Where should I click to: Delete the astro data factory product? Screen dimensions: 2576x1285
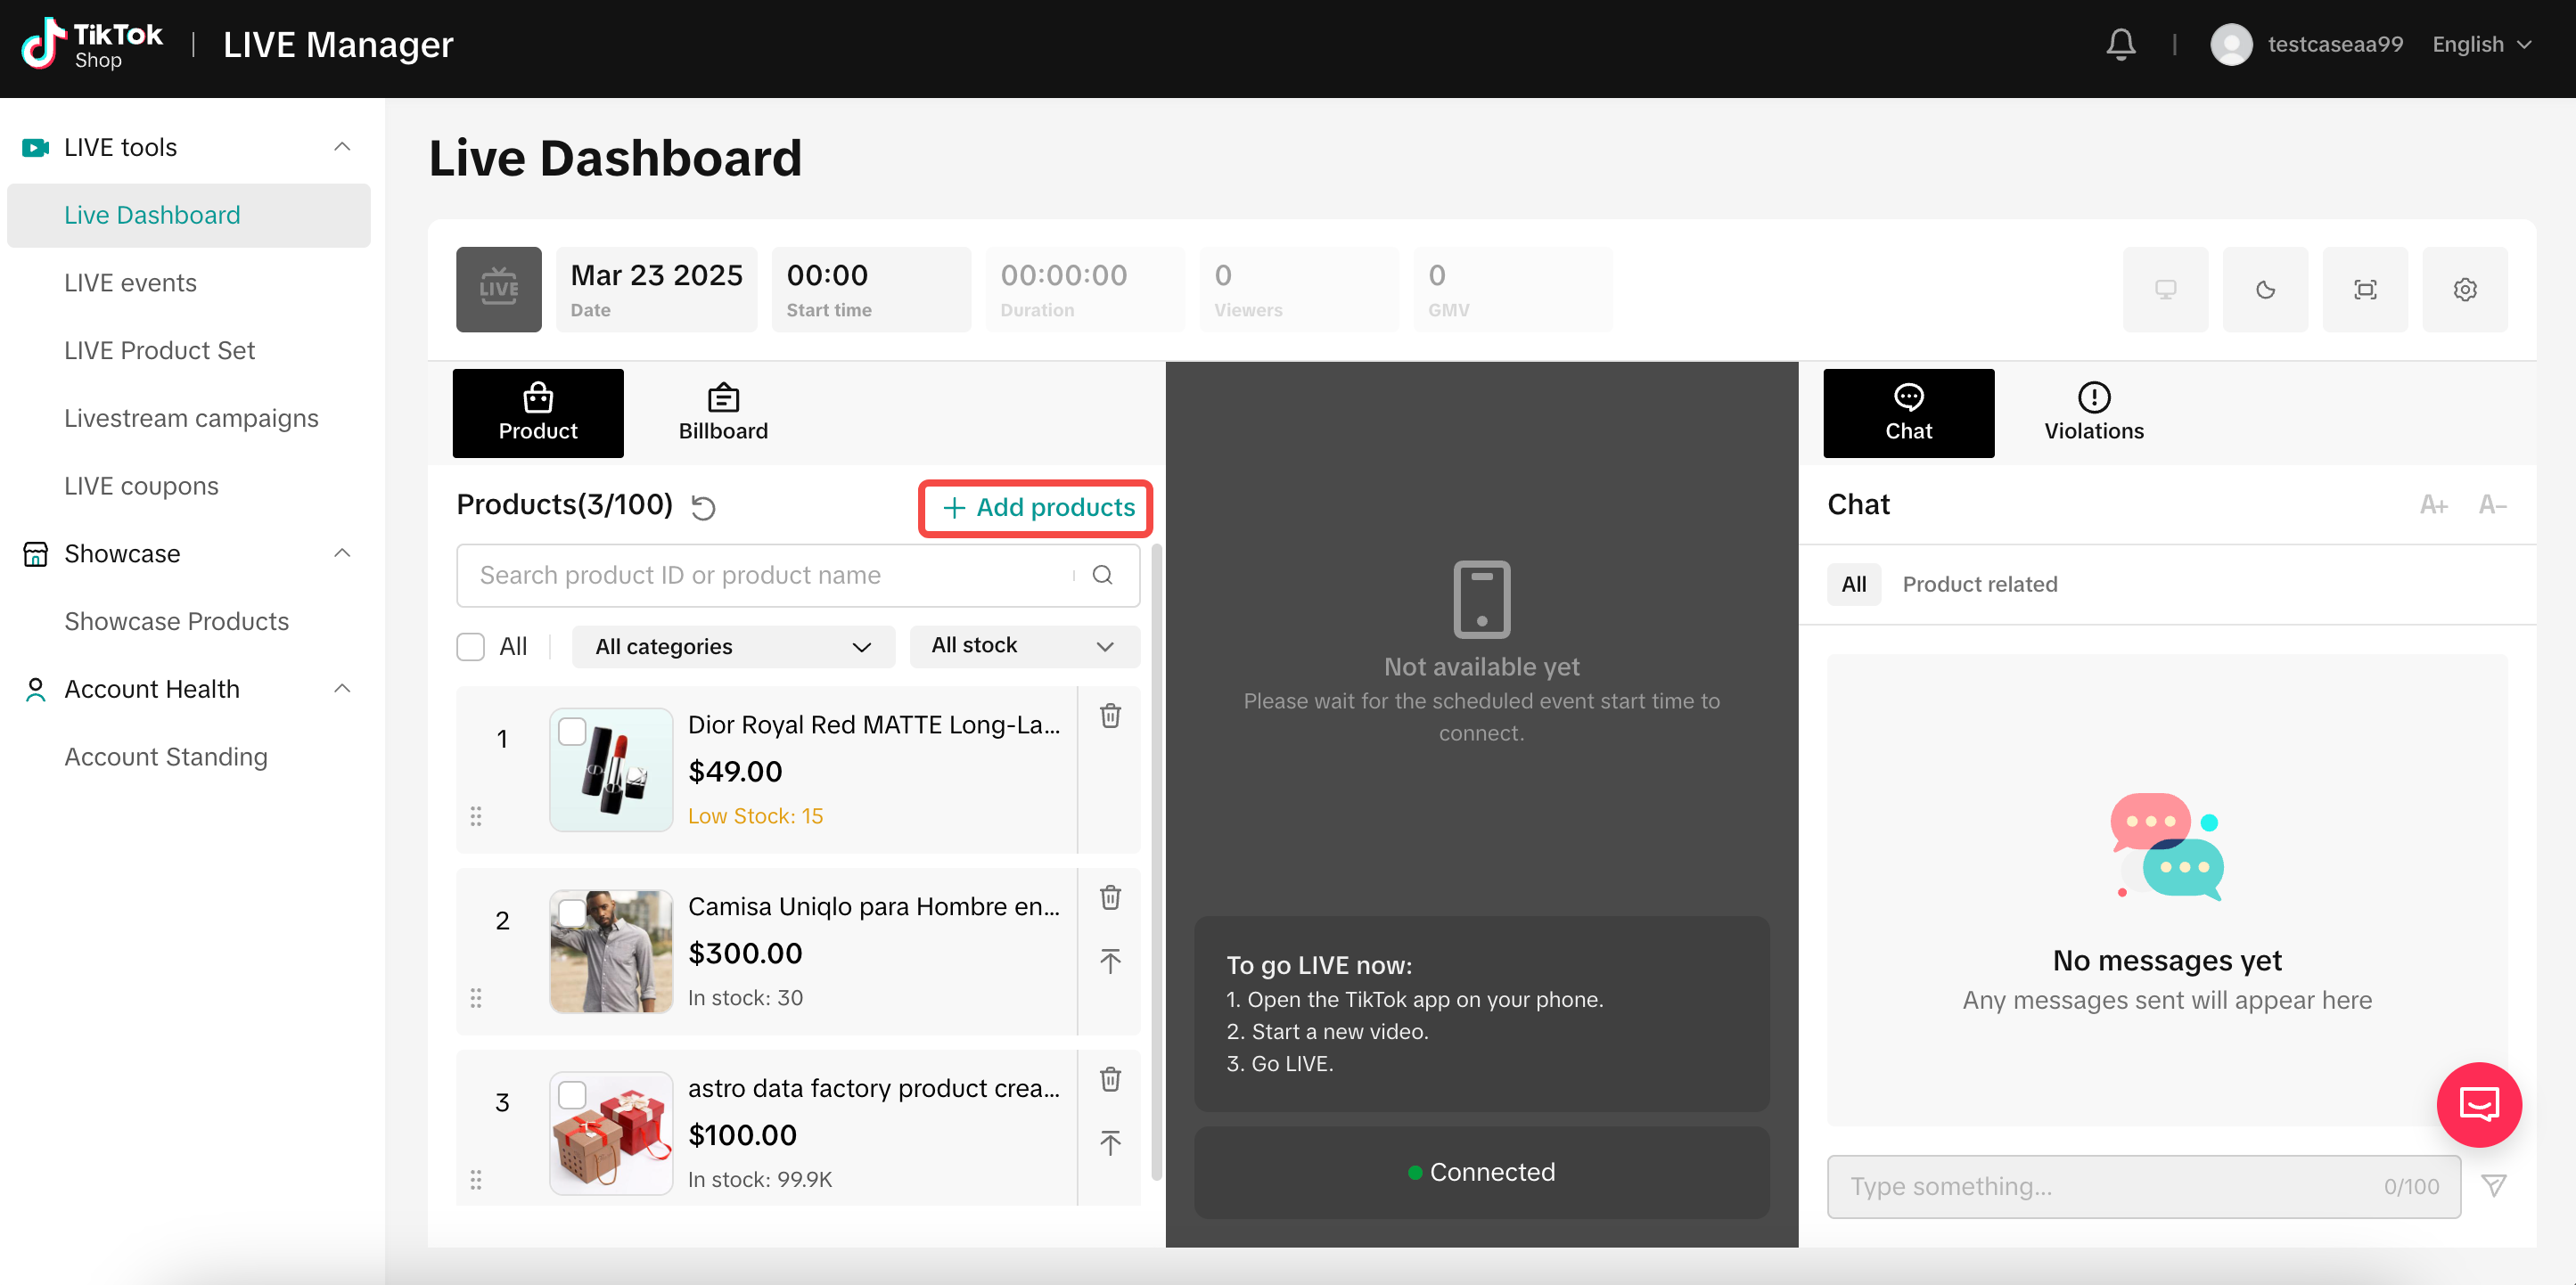(1110, 1079)
